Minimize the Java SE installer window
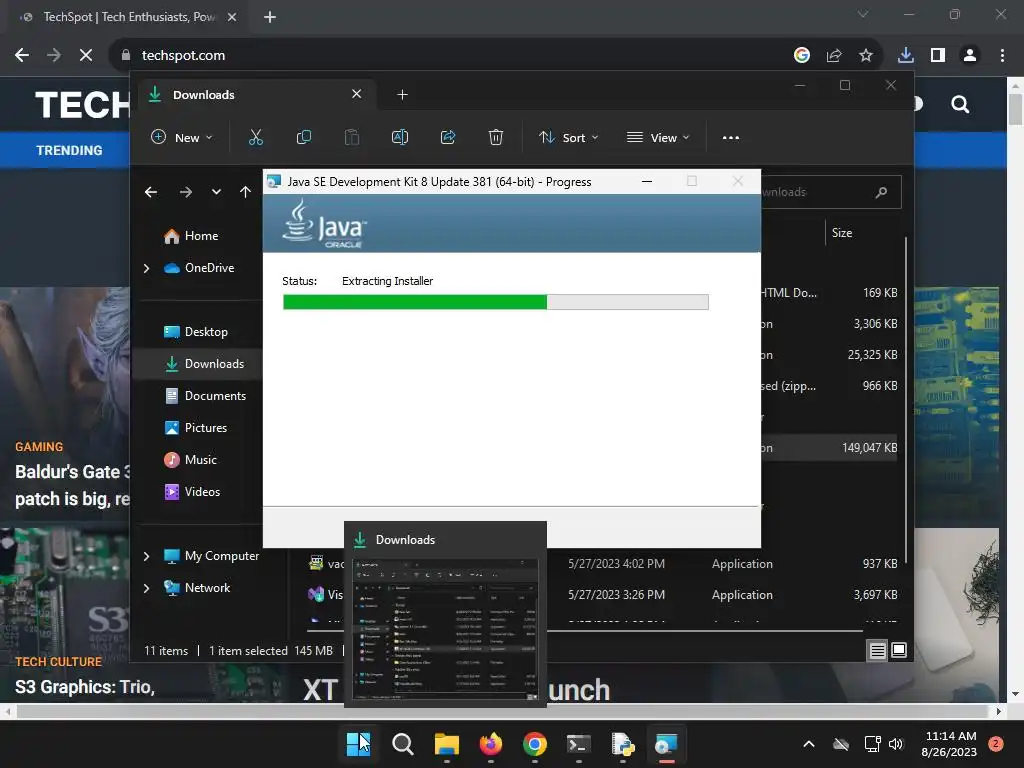 (x=647, y=182)
